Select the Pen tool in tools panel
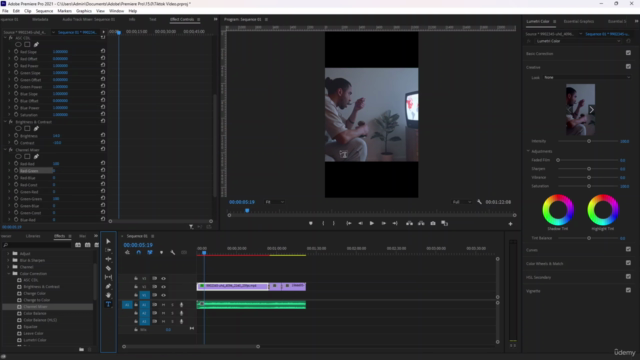The width and height of the screenshot is (640, 360). tap(108, 286)
